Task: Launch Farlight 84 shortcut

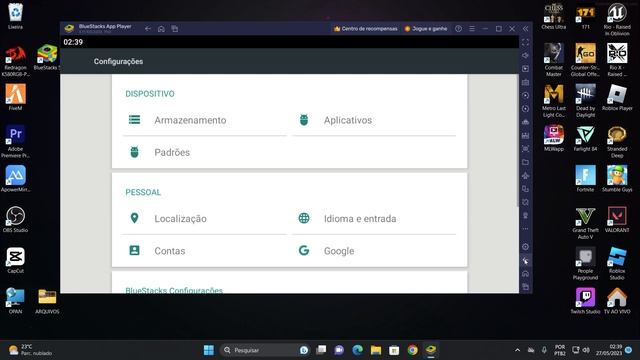Action: click(585, 138)
